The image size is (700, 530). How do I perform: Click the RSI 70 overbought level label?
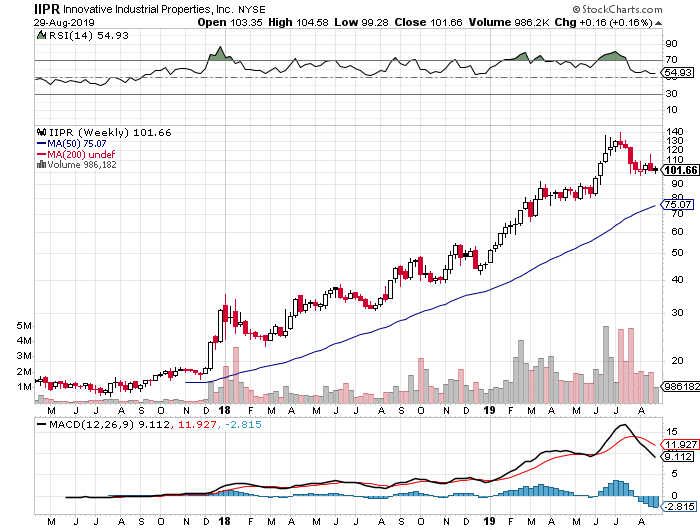point(671,59)
